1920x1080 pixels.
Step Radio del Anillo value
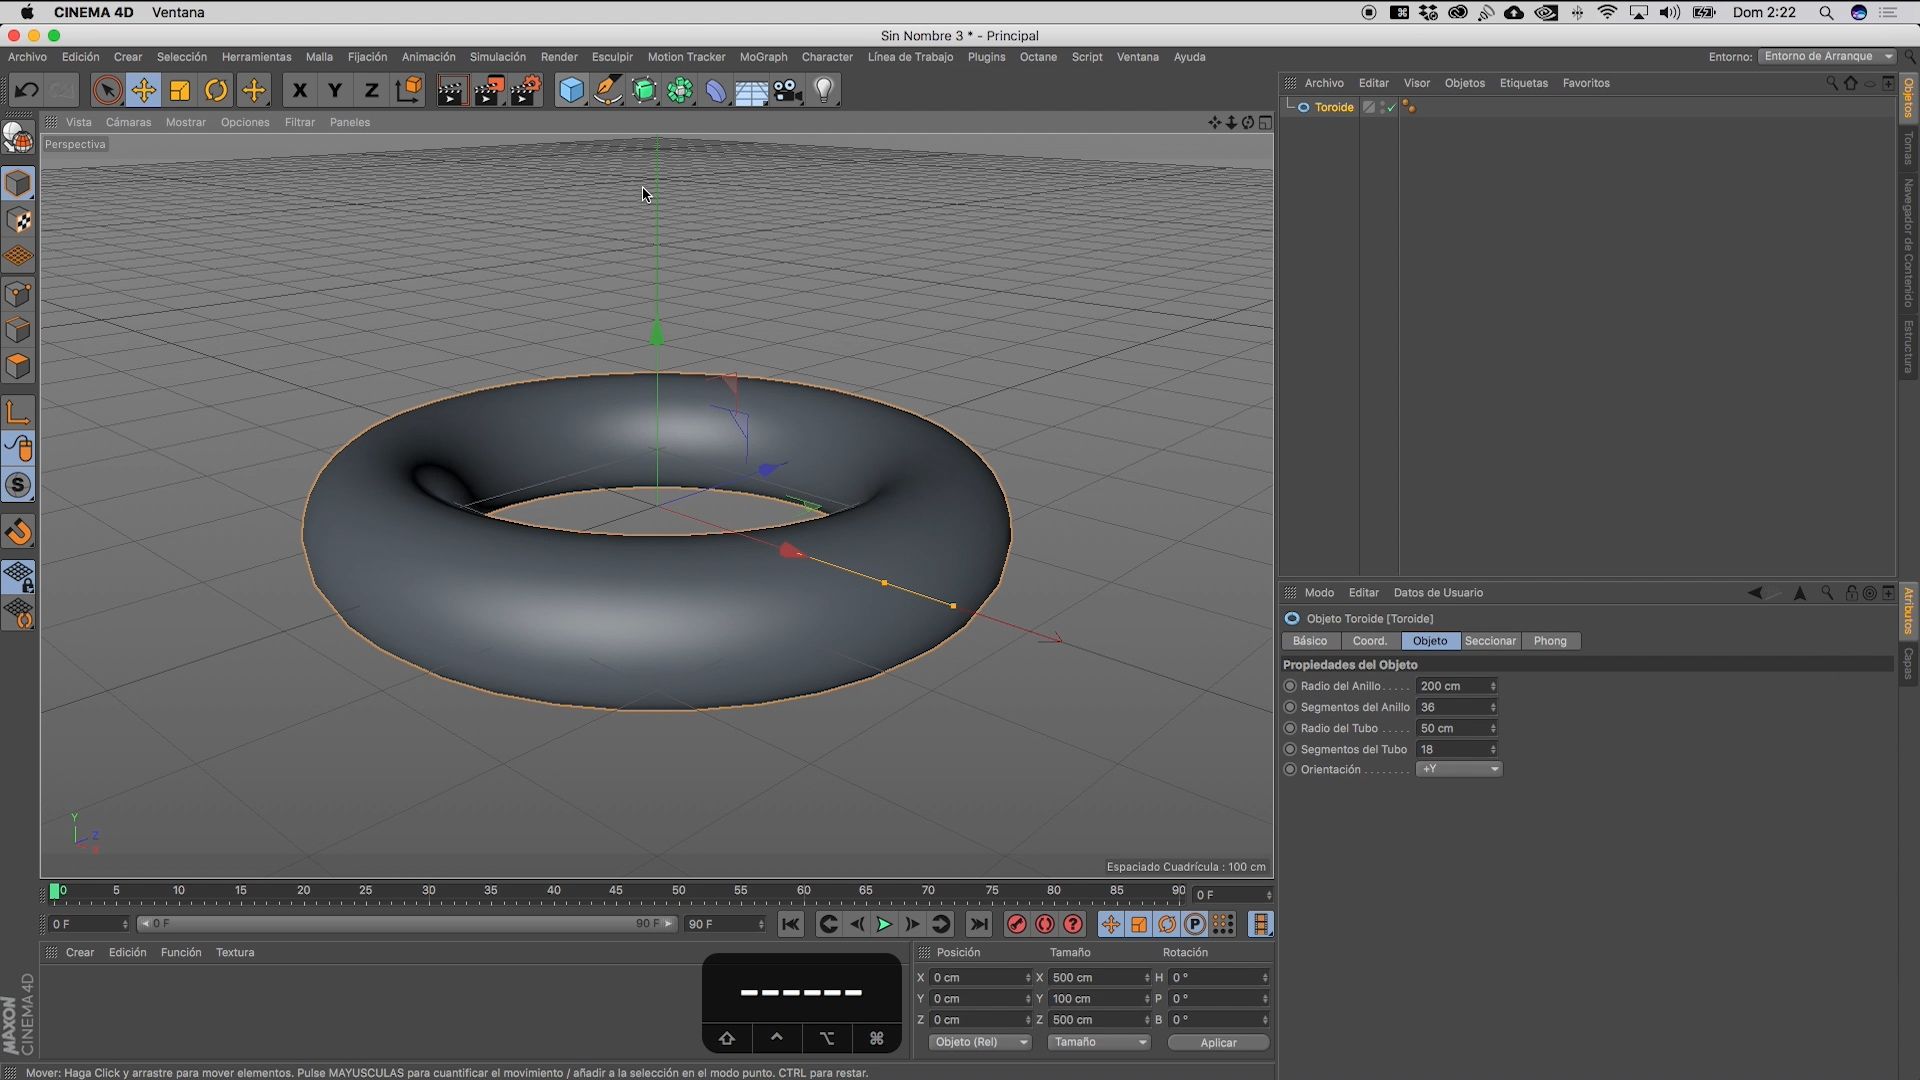coord(1493,686)
